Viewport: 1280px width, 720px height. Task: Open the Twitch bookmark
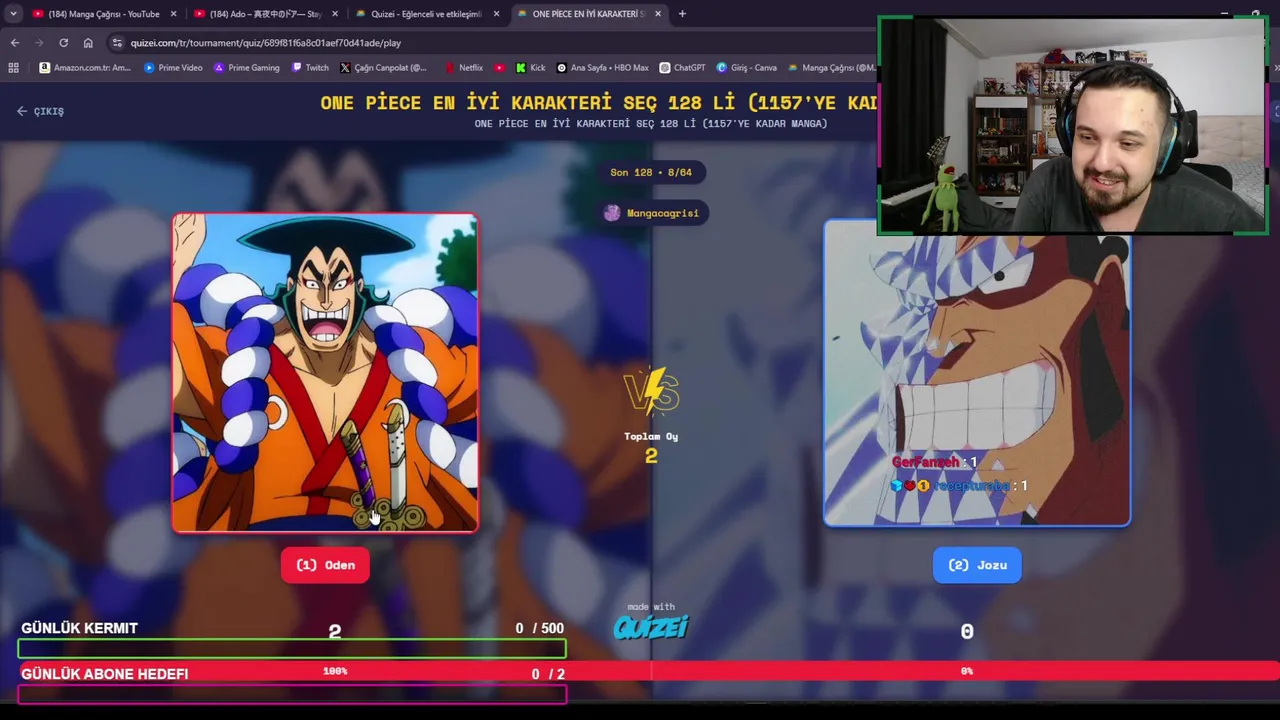pos(310,68)
